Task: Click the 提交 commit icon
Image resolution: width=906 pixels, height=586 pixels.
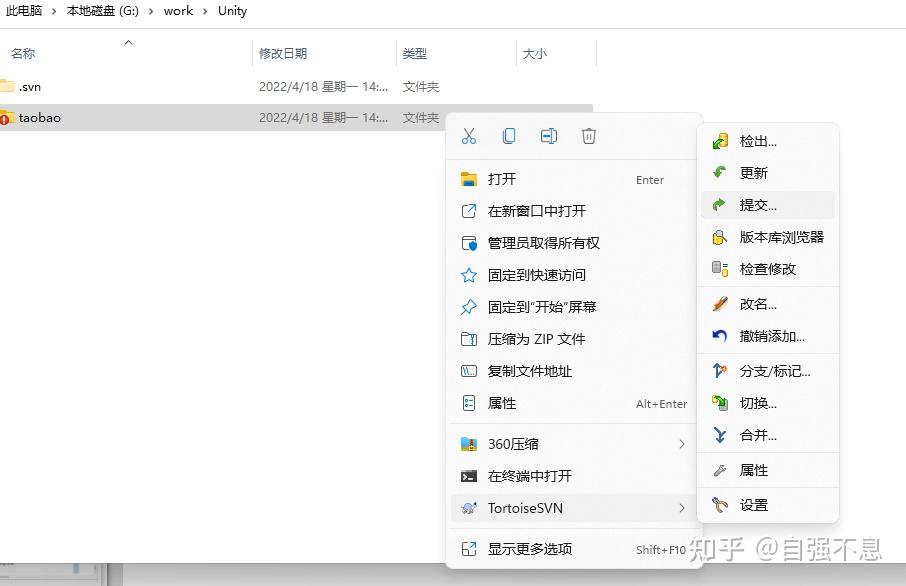Action: coord(722,204)
